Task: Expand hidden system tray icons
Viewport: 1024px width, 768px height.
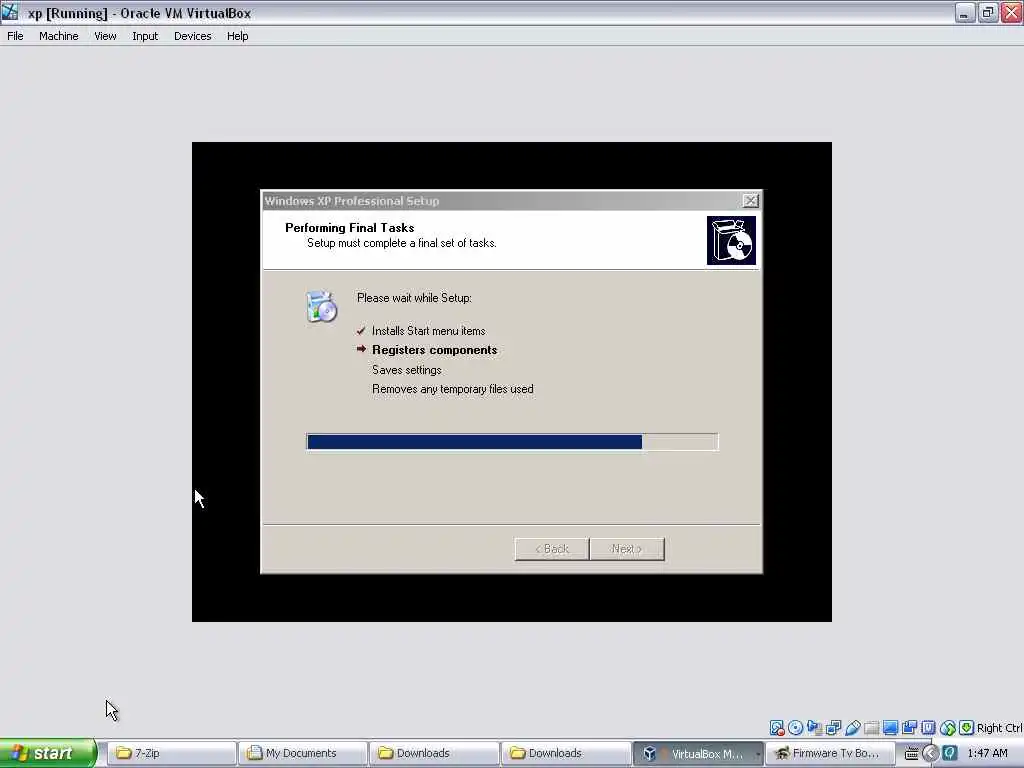Action: [931, 754]
